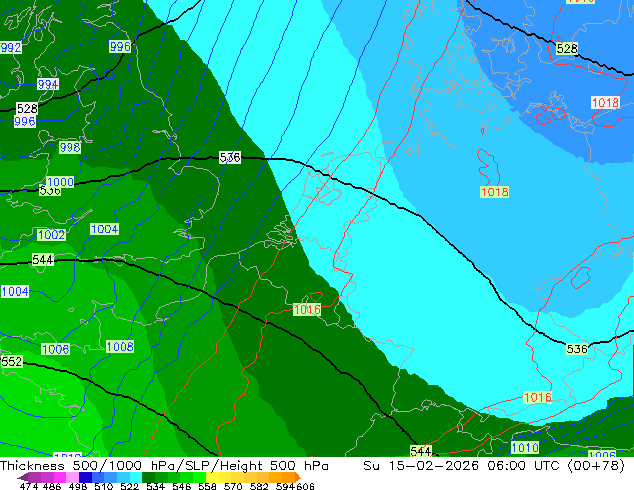Screen dimensions: 634x490
Task: Click the blue 1010 isobar label
Action: click(x=525, y=448)
